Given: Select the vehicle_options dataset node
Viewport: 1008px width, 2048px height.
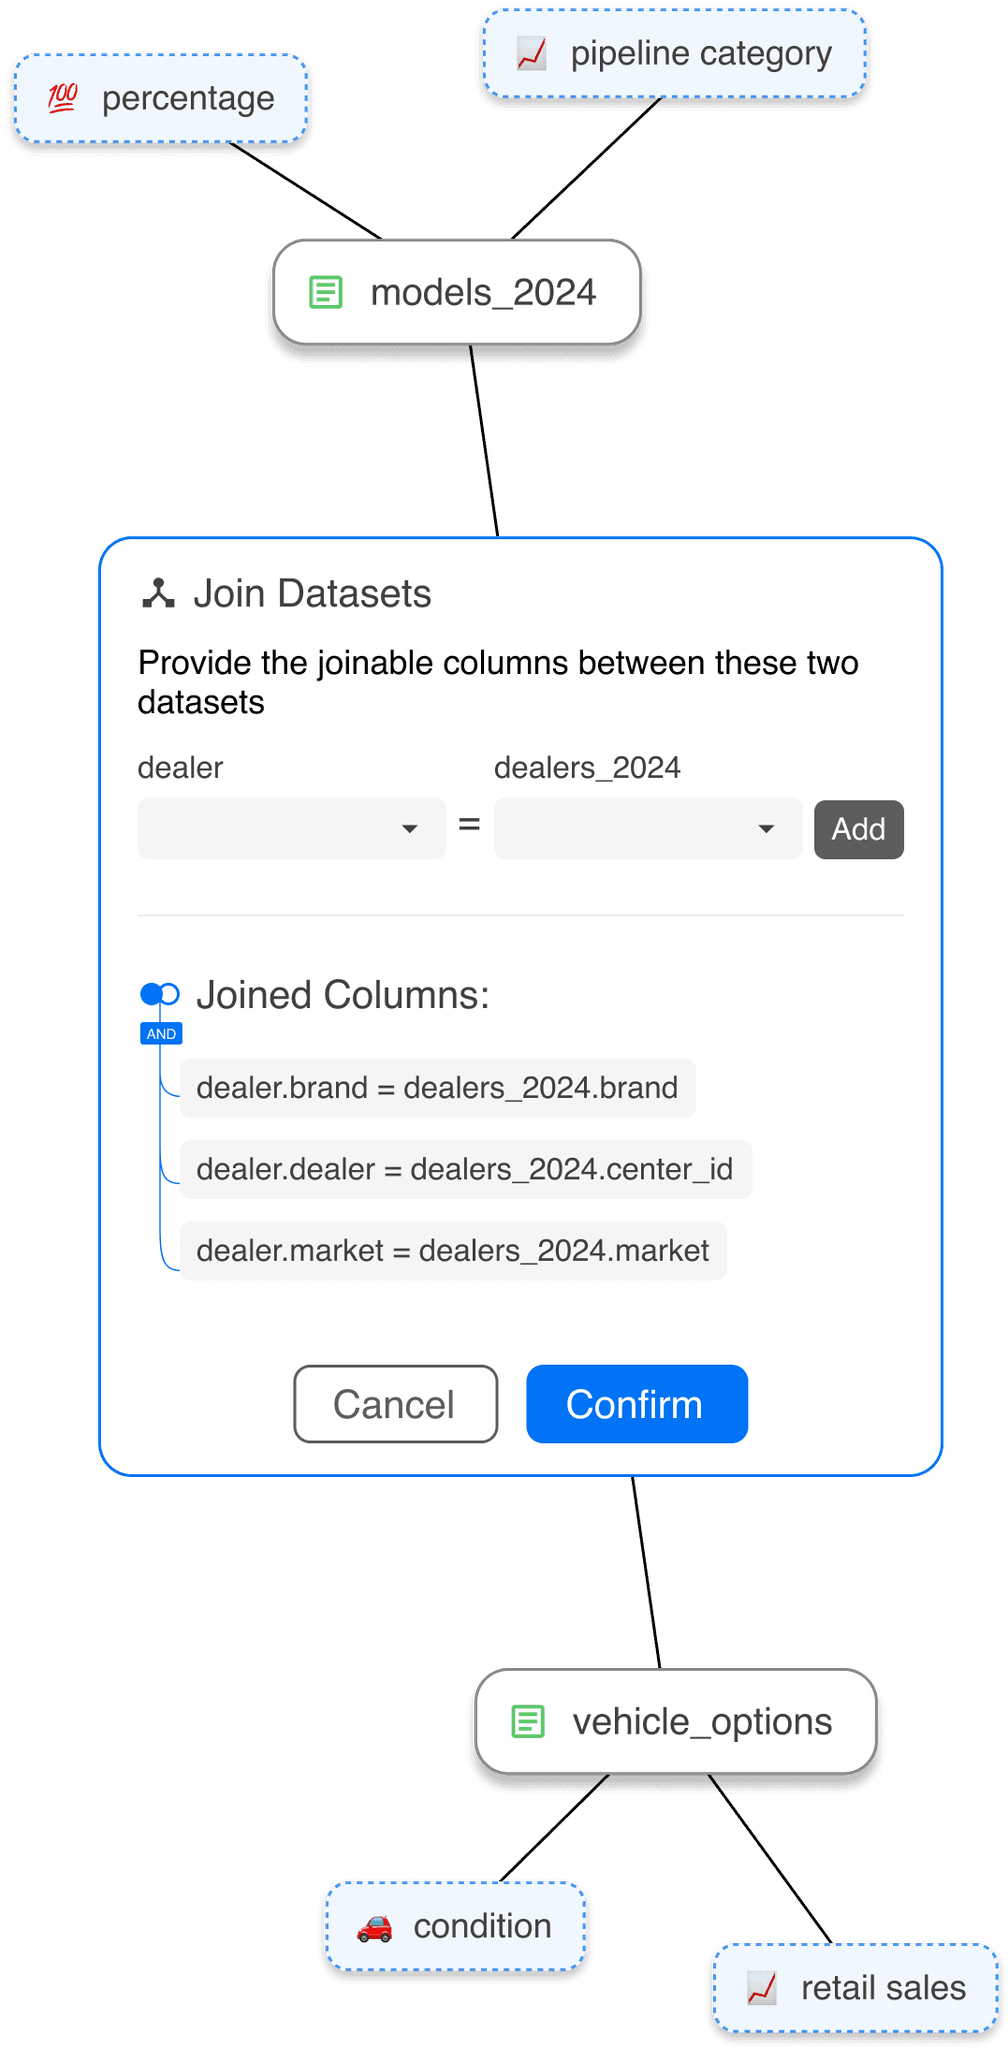Looking at the screenshot, I should point(676,1722).
